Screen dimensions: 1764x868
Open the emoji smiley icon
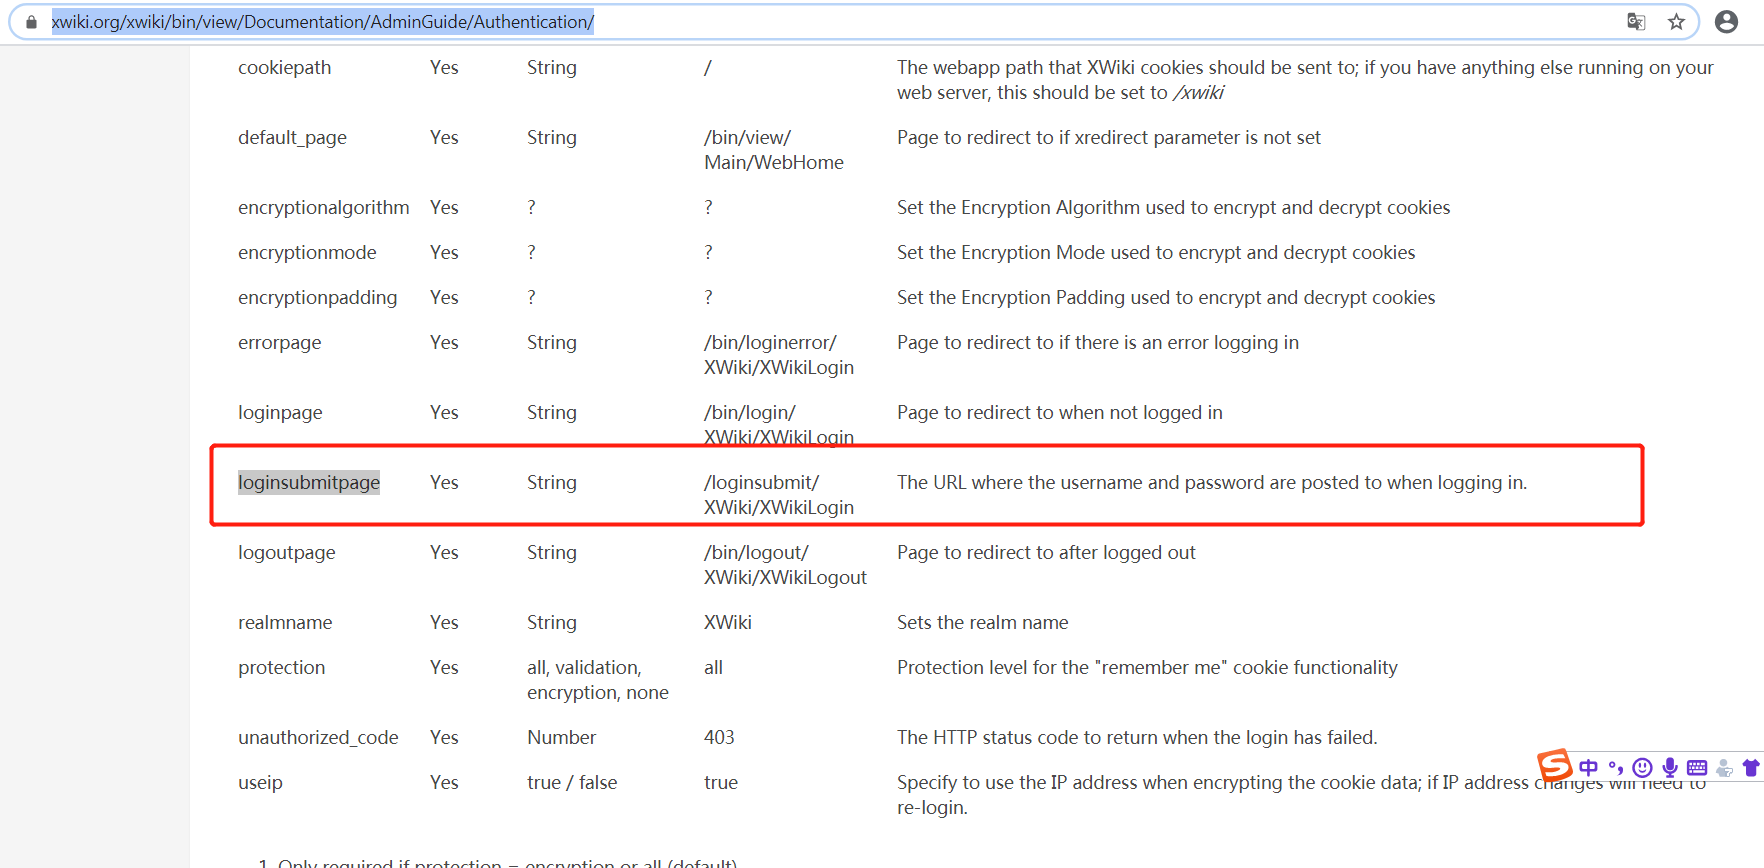click(1642, 768)
